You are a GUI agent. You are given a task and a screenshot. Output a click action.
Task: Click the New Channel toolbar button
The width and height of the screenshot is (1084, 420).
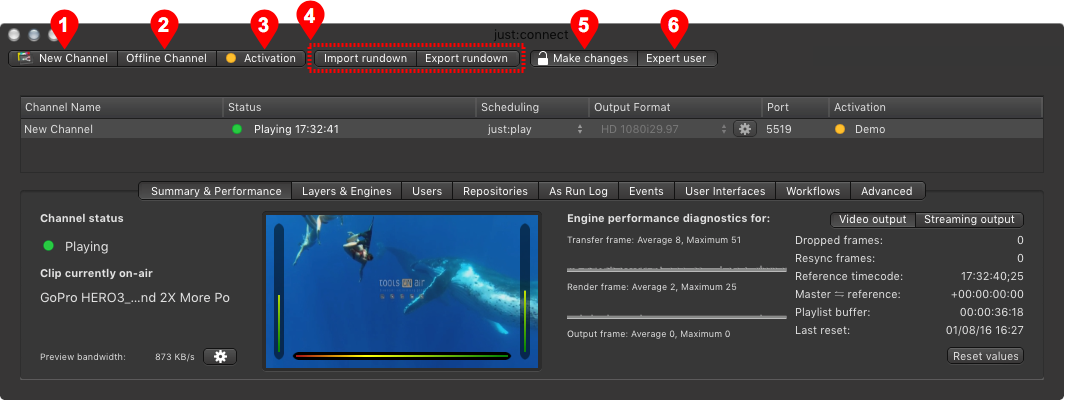[63, 59]
